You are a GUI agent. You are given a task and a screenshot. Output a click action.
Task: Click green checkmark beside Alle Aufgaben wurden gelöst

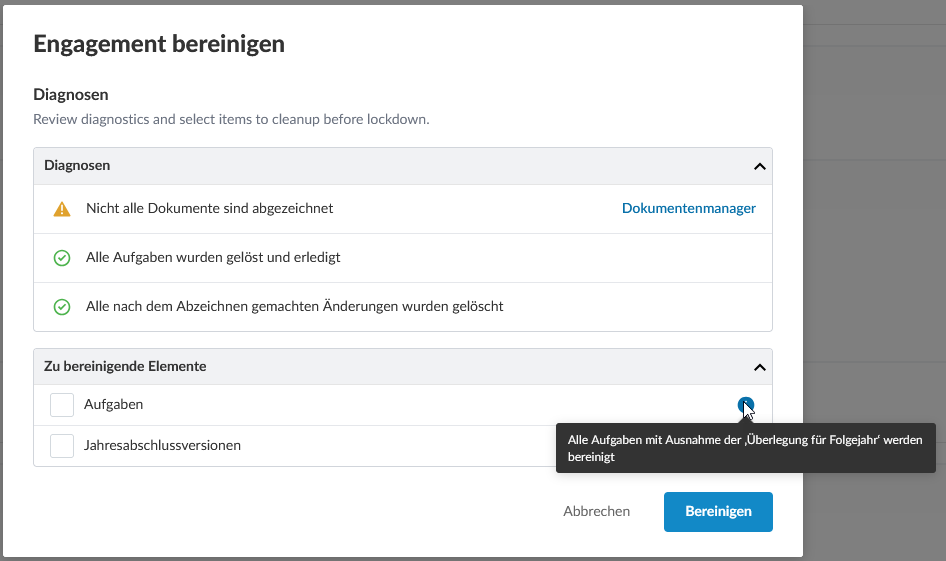pos(62,258)
